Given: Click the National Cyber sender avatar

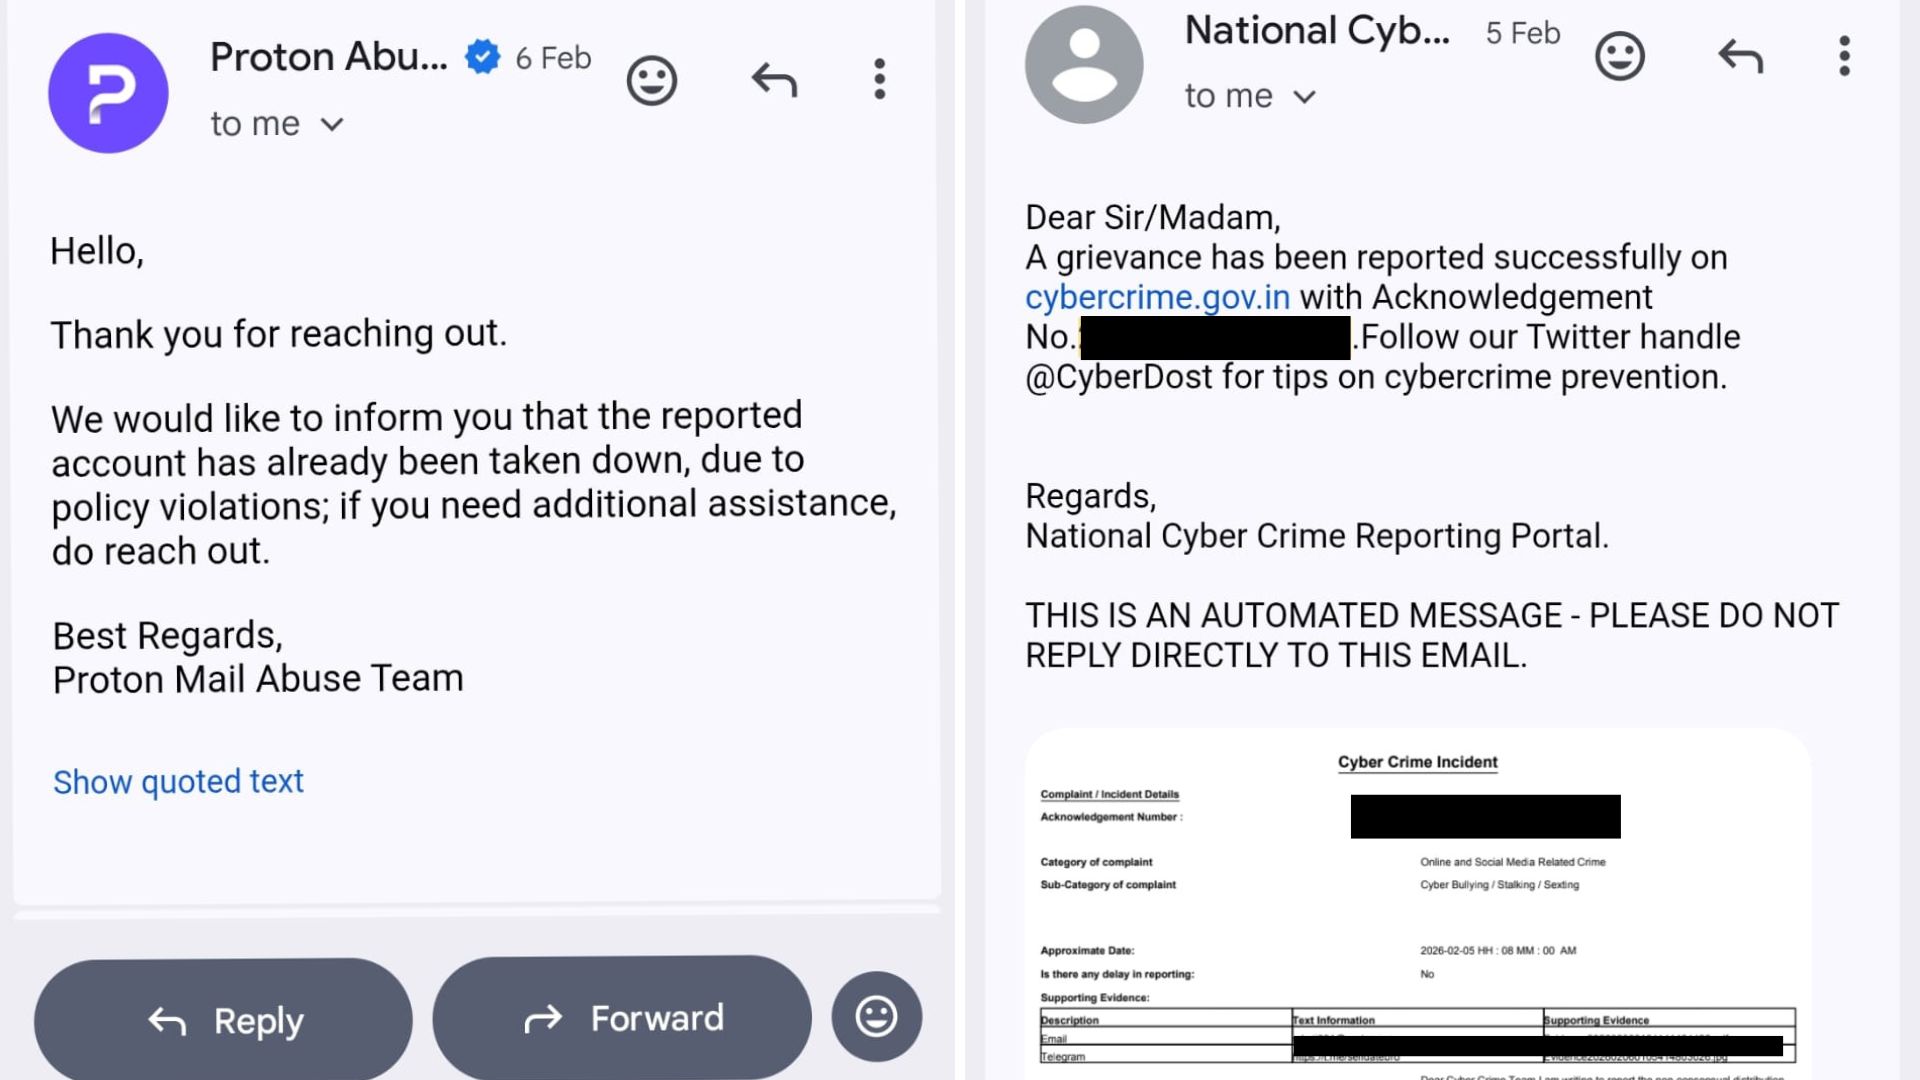Looking at the screenshot, I should [x=1084, y=64].
